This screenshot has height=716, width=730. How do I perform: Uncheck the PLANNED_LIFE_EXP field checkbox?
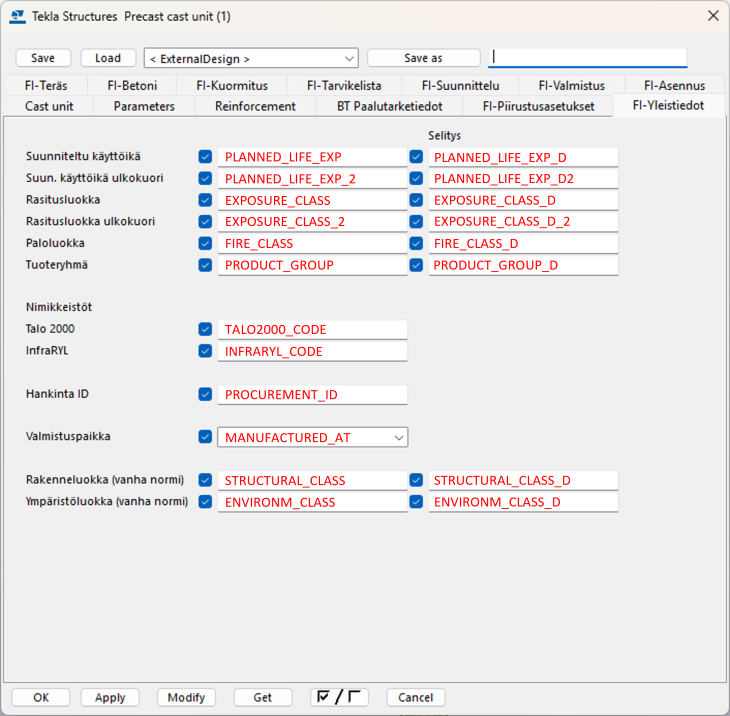205,157
